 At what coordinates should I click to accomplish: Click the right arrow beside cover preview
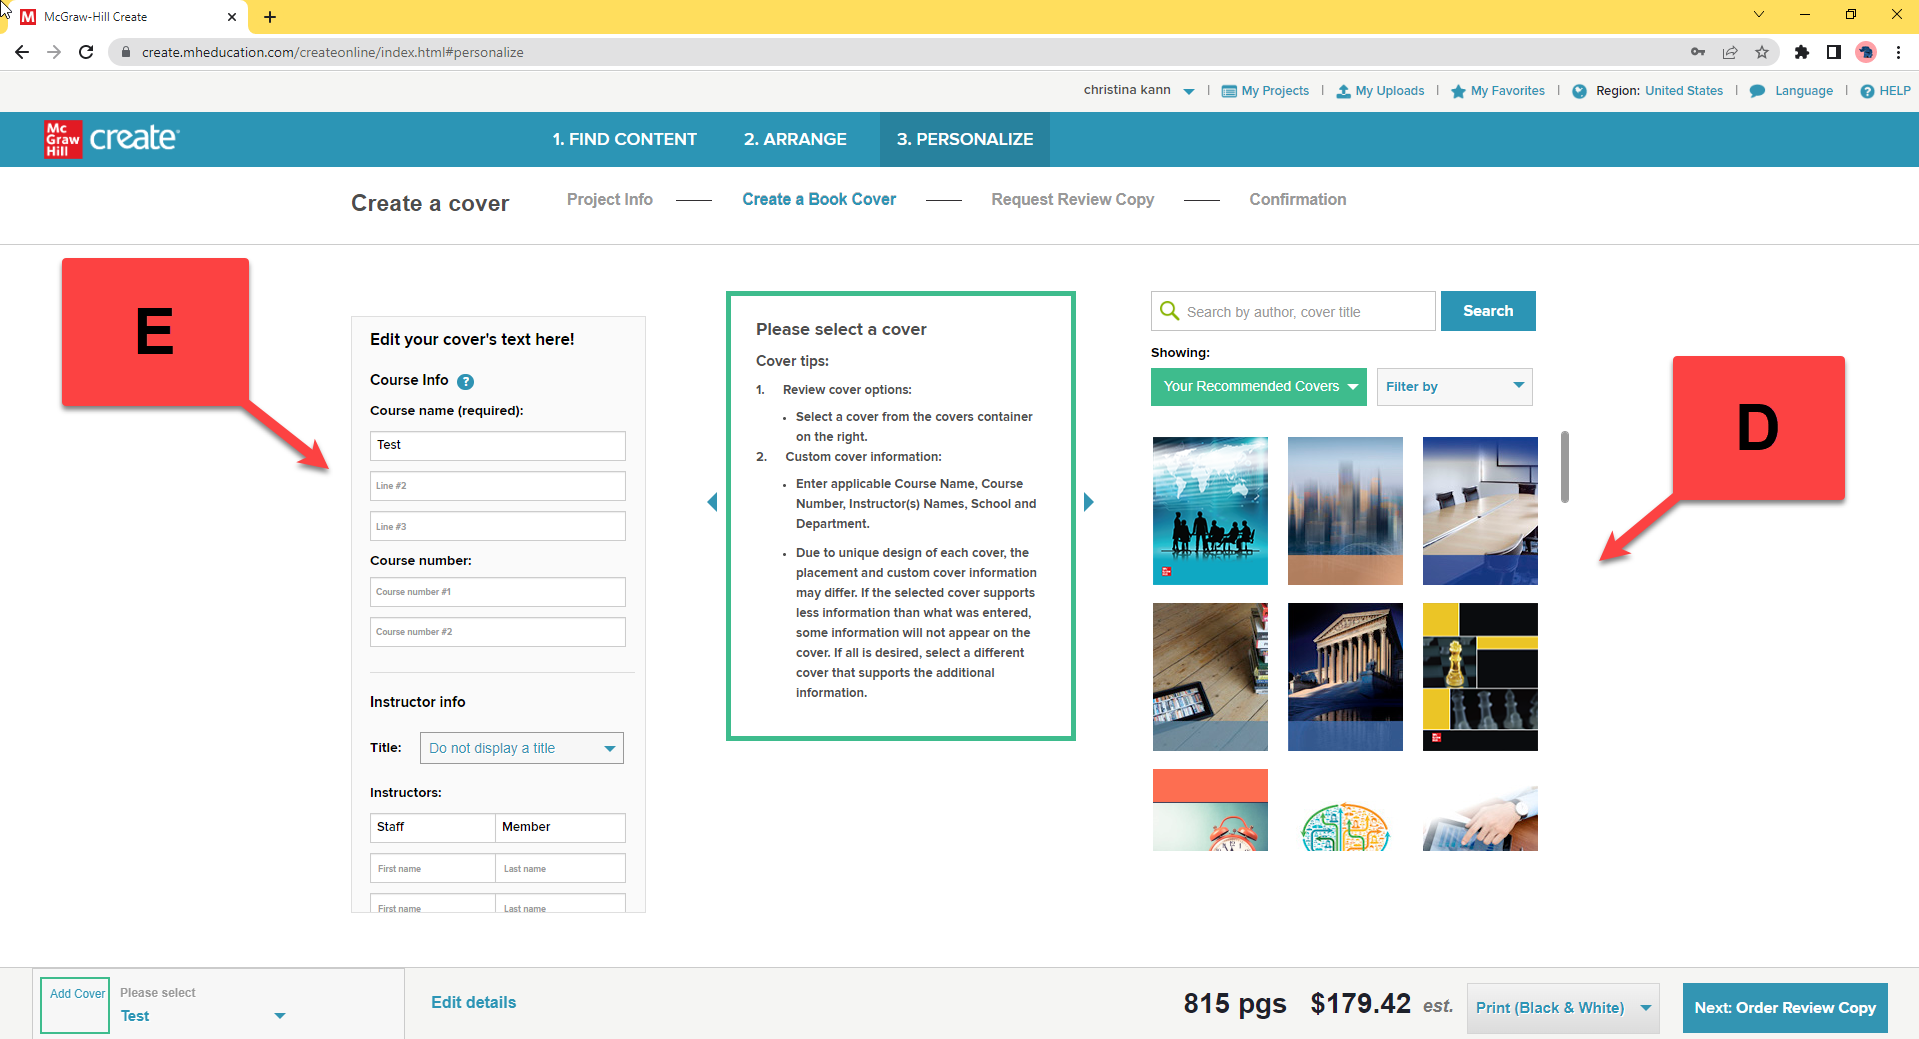click(1089, 502)
